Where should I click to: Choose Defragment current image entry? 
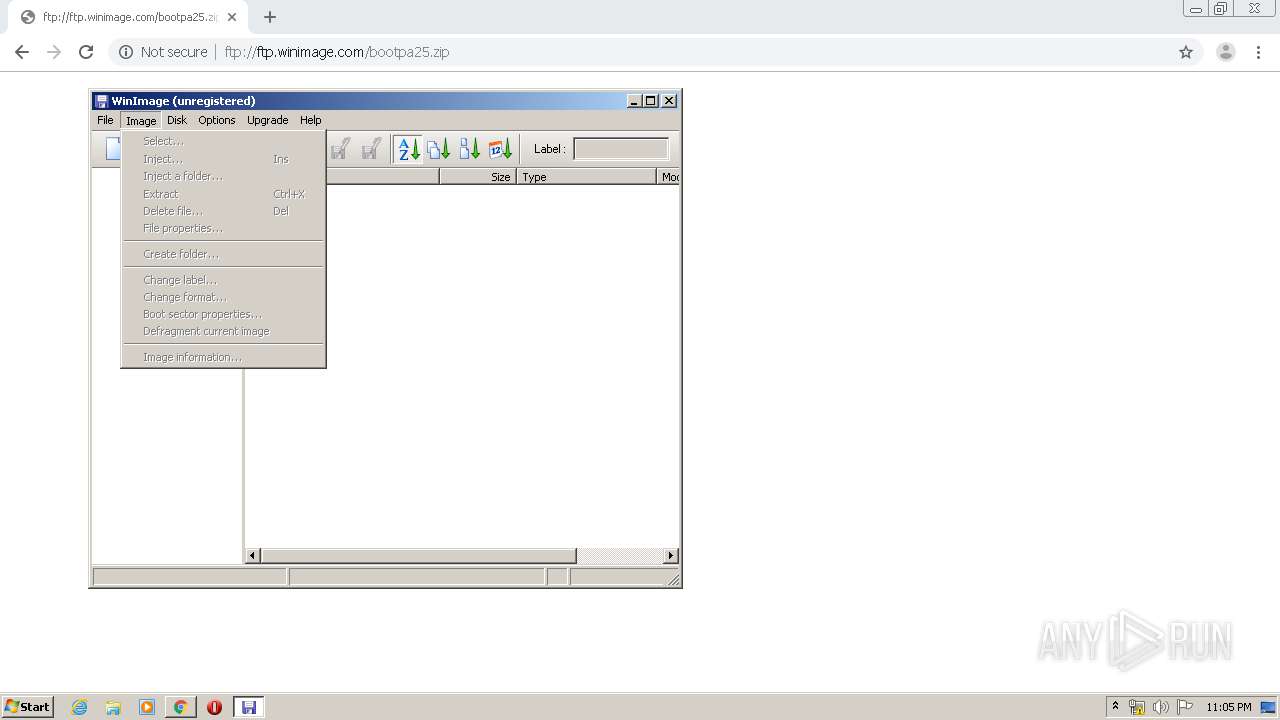[x=223, y=331]
